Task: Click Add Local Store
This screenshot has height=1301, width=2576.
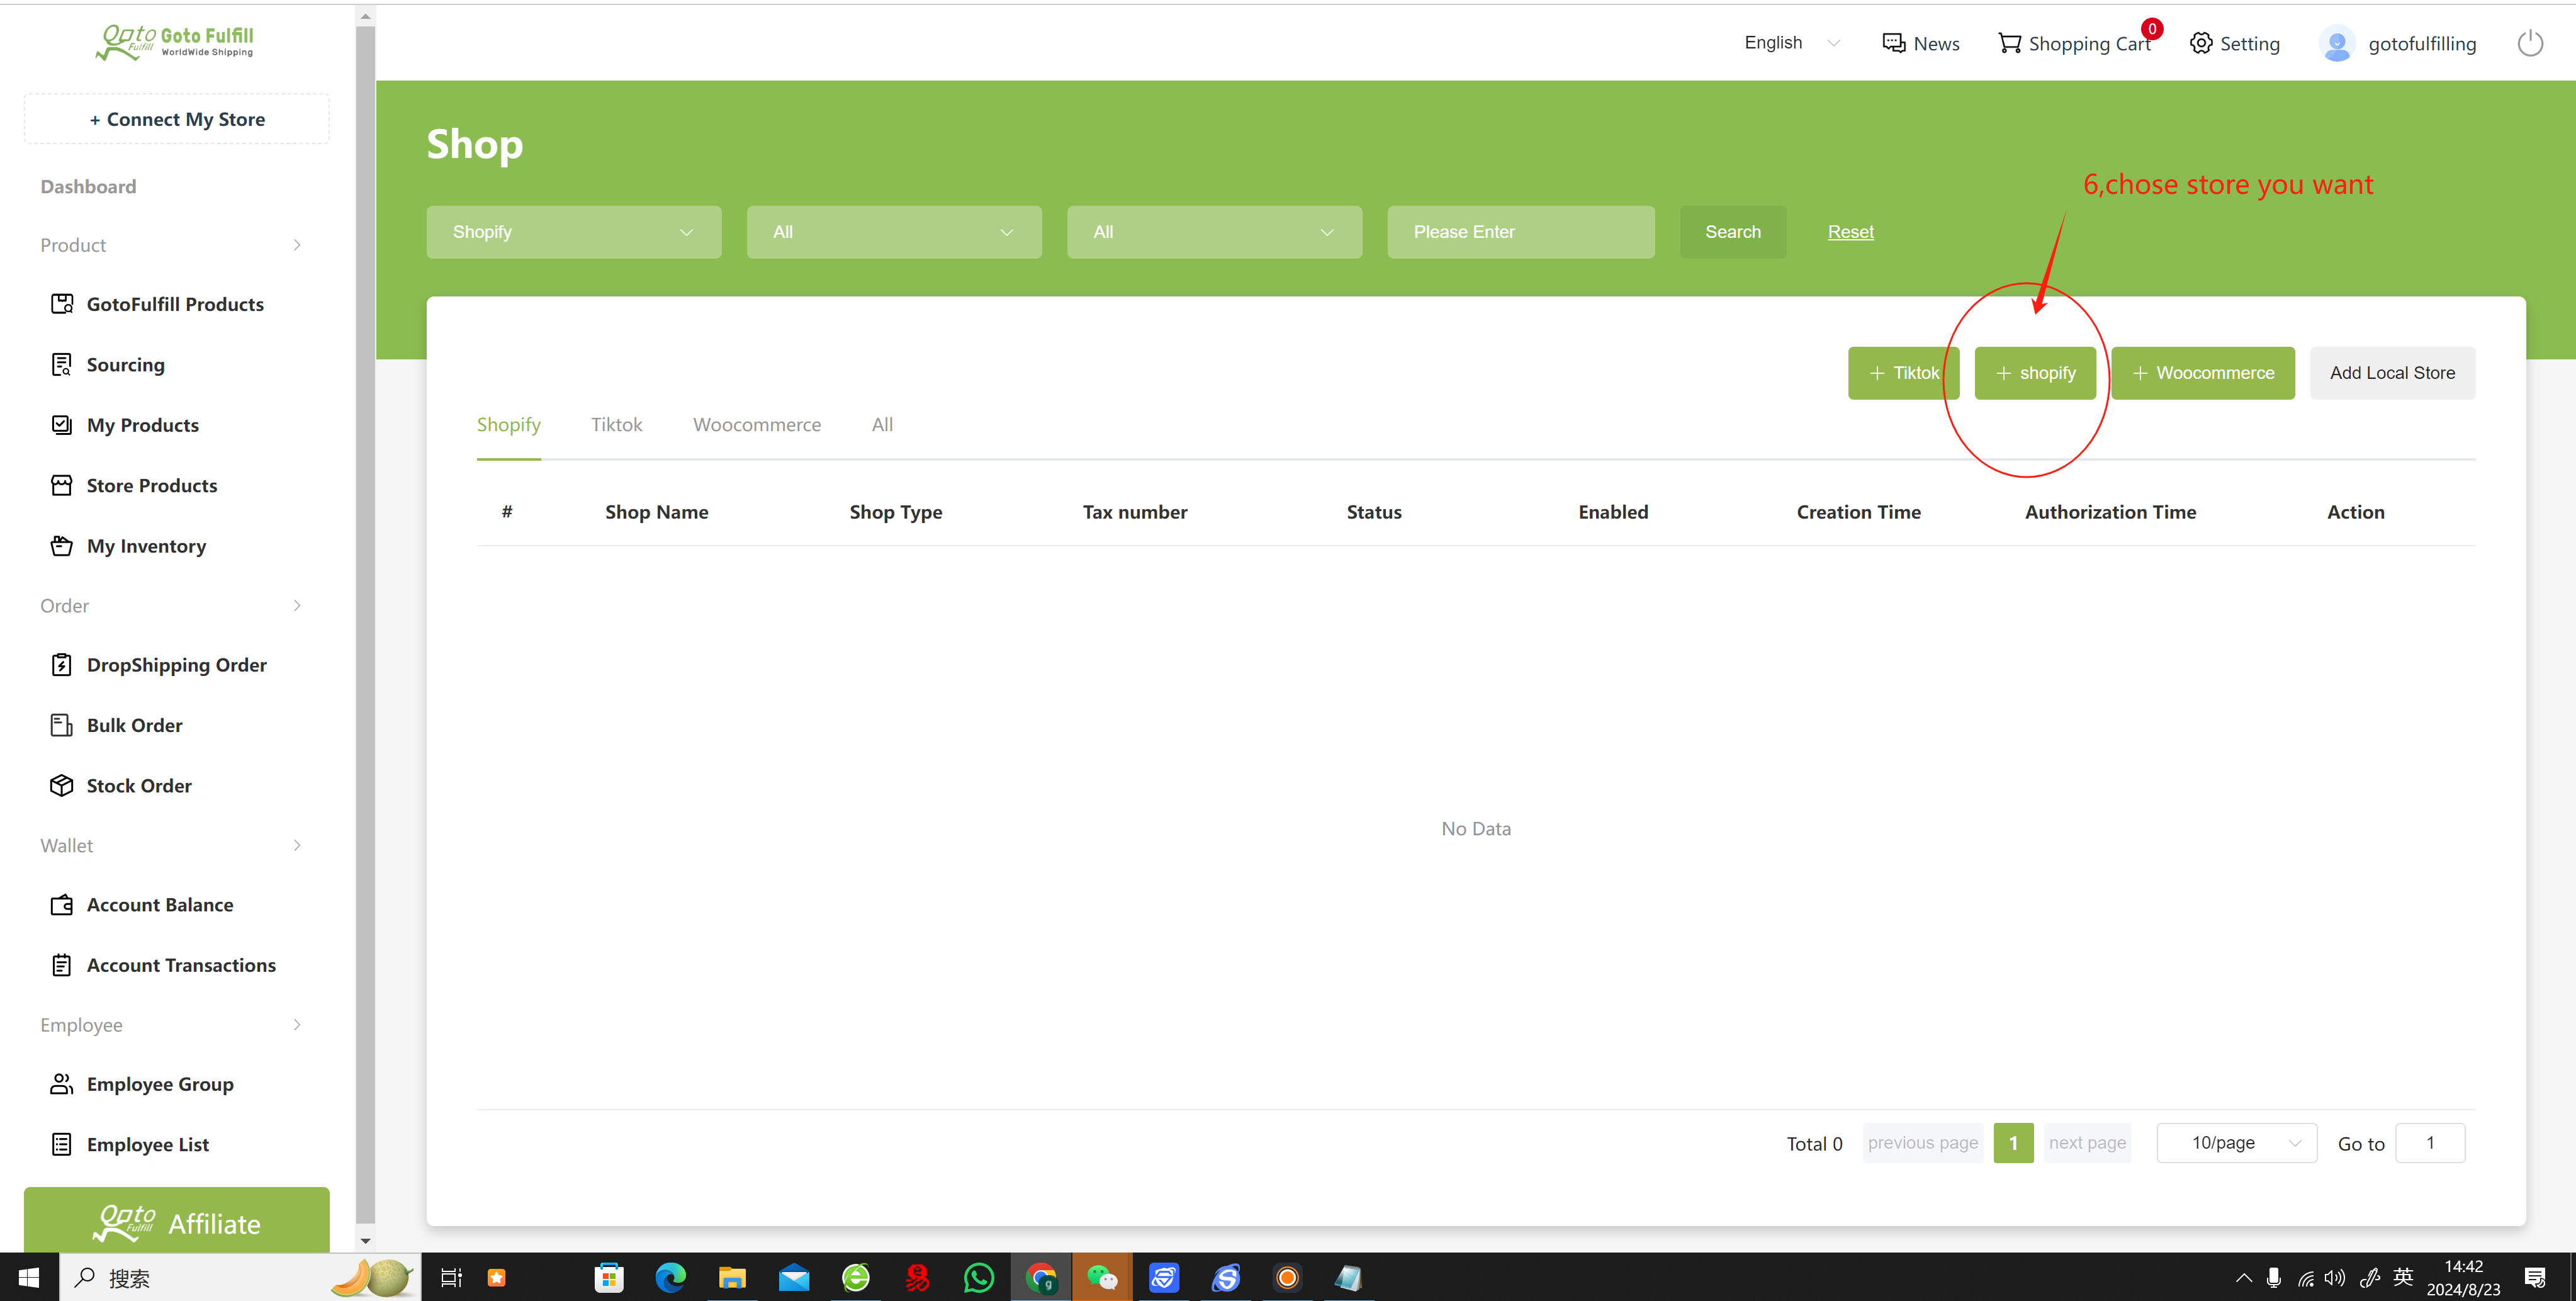Action: click(x=2392, y=373)
